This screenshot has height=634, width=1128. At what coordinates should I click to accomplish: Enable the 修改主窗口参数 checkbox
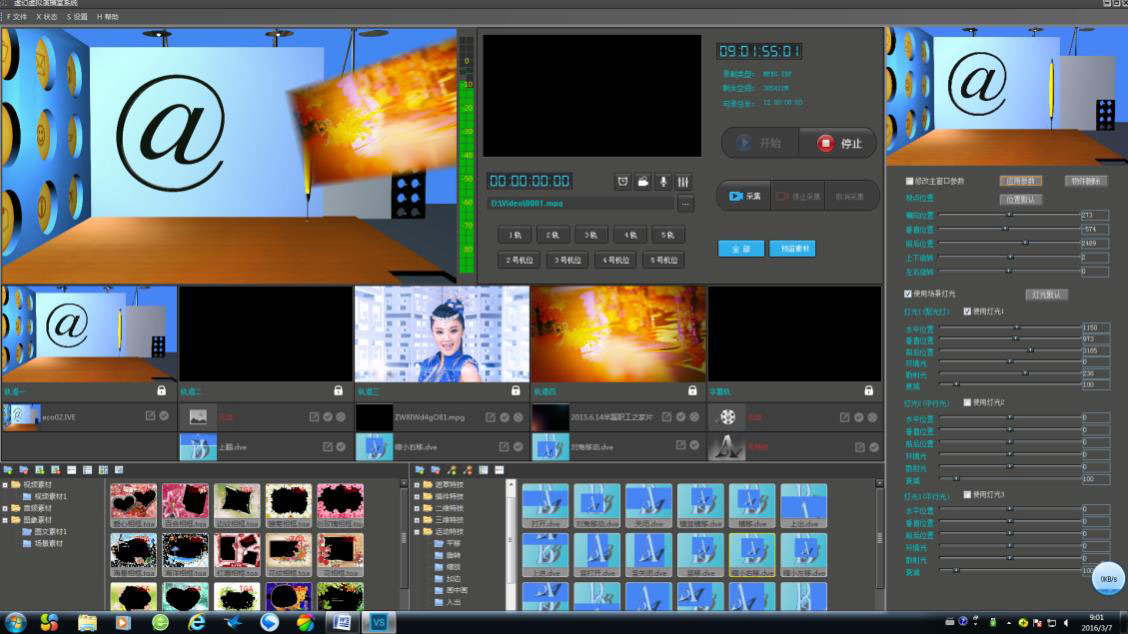[x=909, y=181]
